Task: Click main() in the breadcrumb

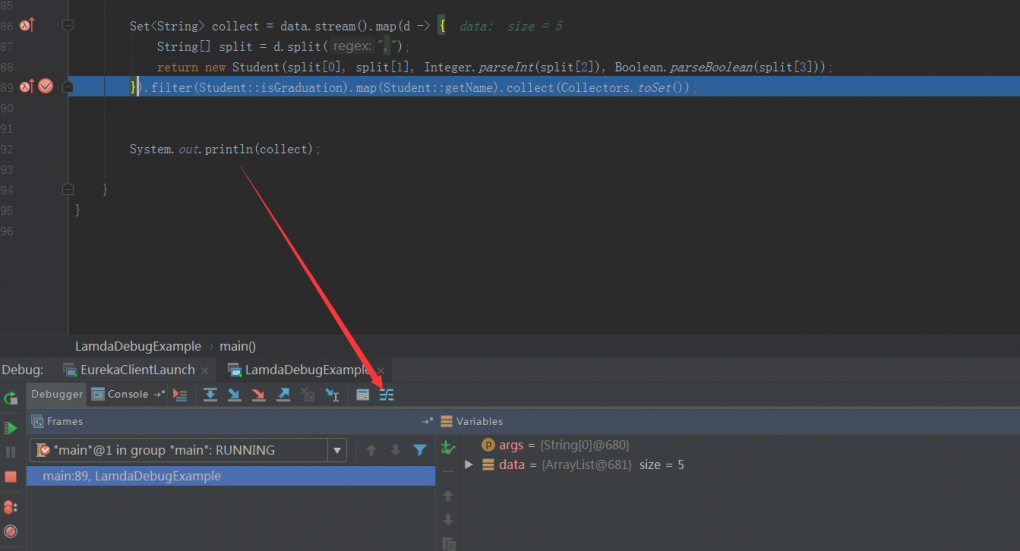Action: click(237, 346)
